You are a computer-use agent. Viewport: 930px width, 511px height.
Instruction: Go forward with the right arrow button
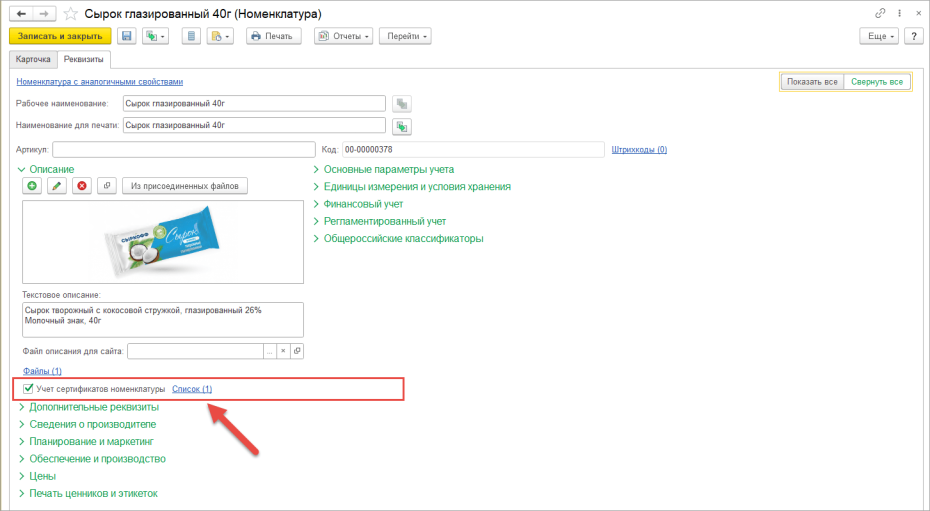coord(44,13)
